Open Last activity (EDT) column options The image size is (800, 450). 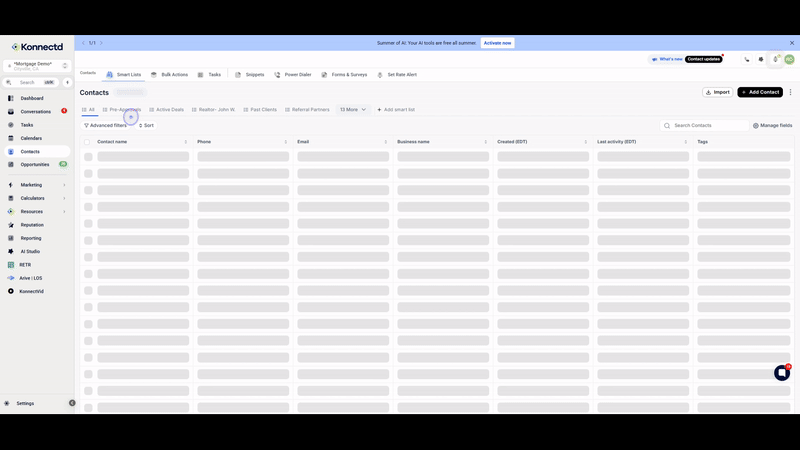pyautogui.click(x=686, y=142)
